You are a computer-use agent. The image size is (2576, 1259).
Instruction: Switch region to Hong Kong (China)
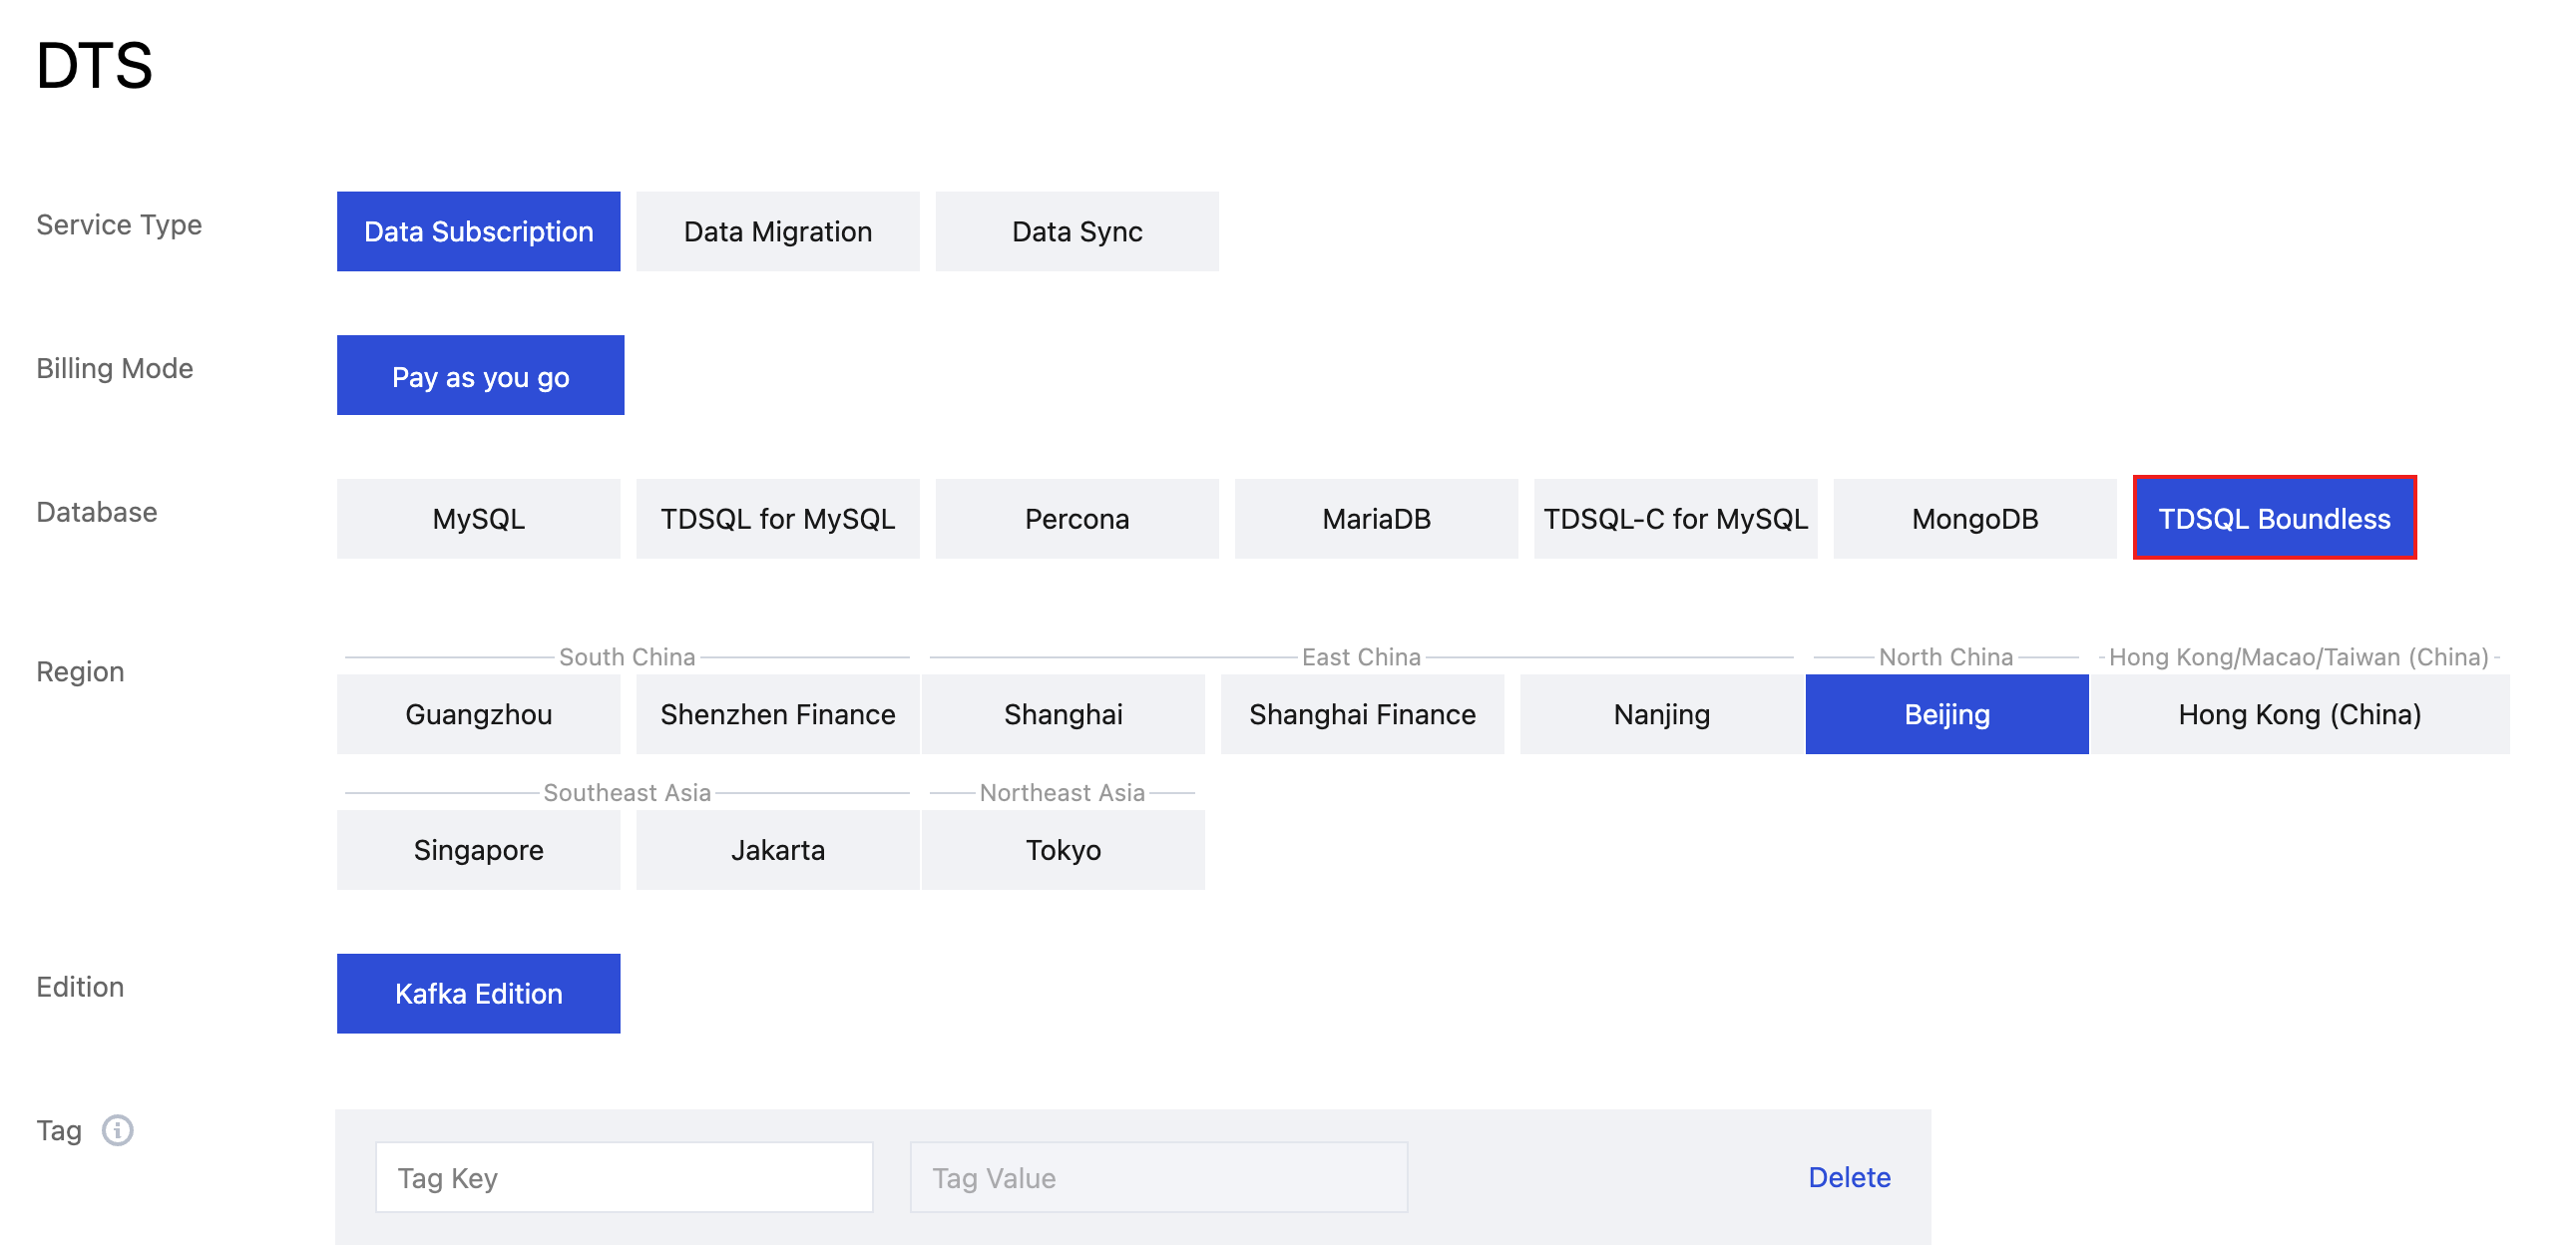pyautogui.click(x=2298, y=714)
